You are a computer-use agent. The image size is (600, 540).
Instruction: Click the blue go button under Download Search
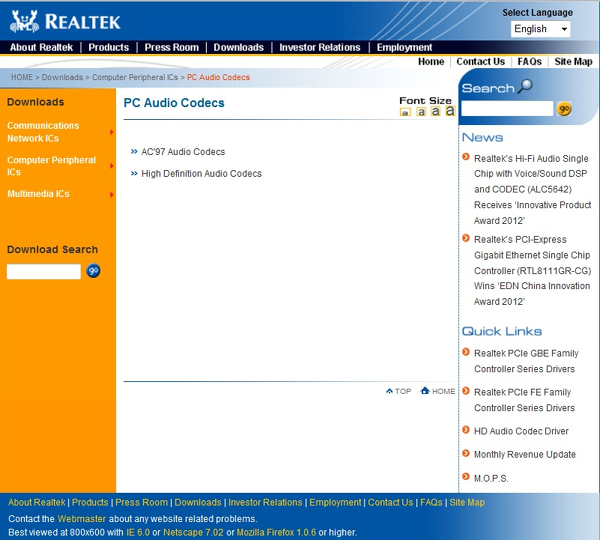pos(93,271)
